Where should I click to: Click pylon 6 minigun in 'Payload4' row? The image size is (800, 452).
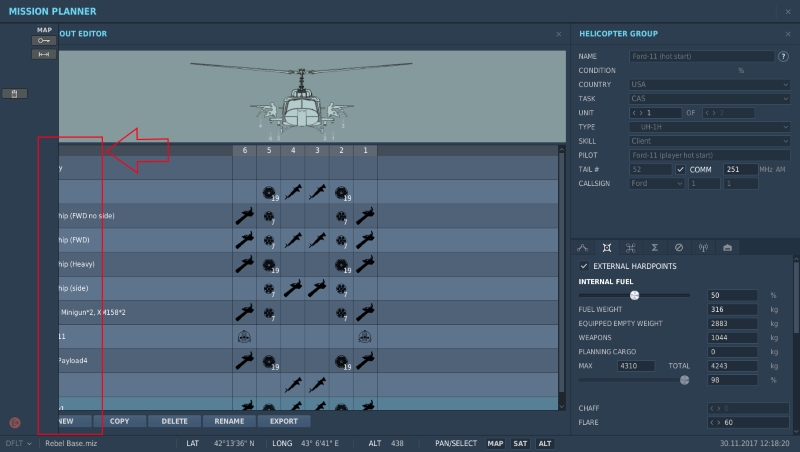coord(244,361)
